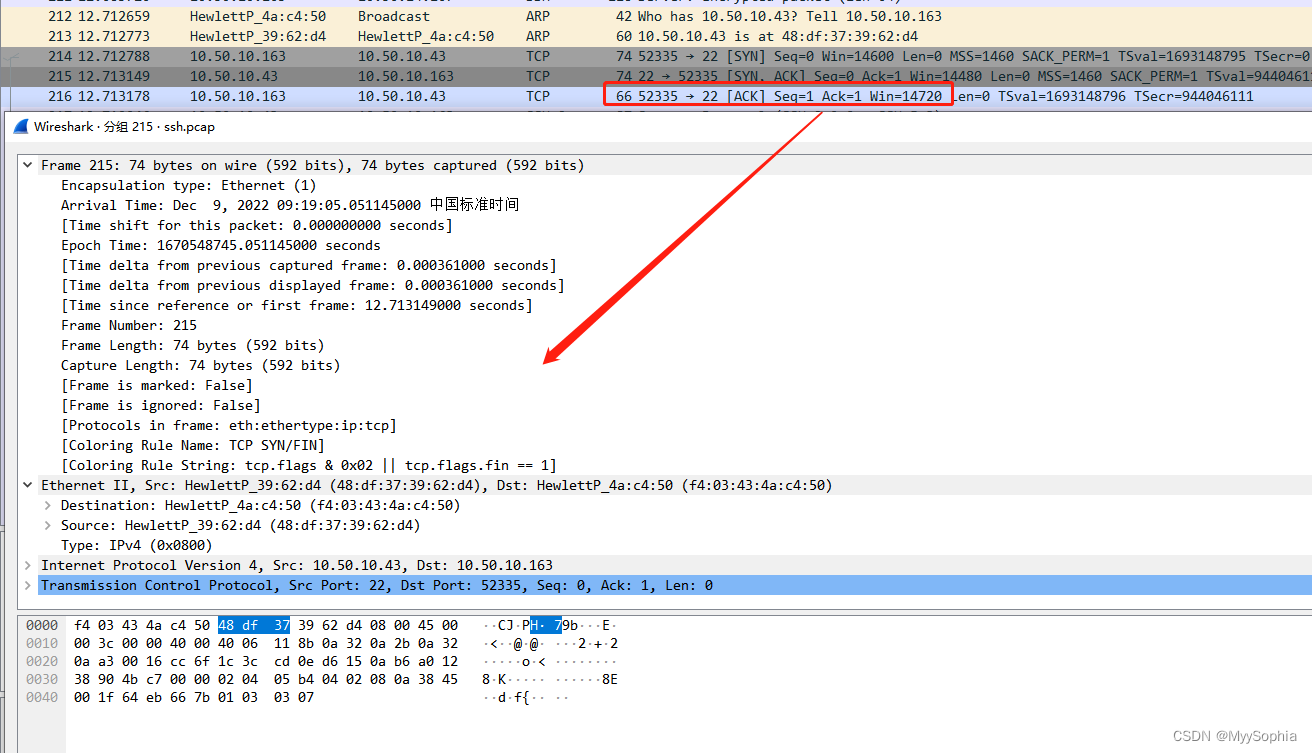Expand the Destination HewlettP_4a:c4:50 node
The height and width of the screenshot is (753, 1312).
pyautogui.click(x=48, y=505)
